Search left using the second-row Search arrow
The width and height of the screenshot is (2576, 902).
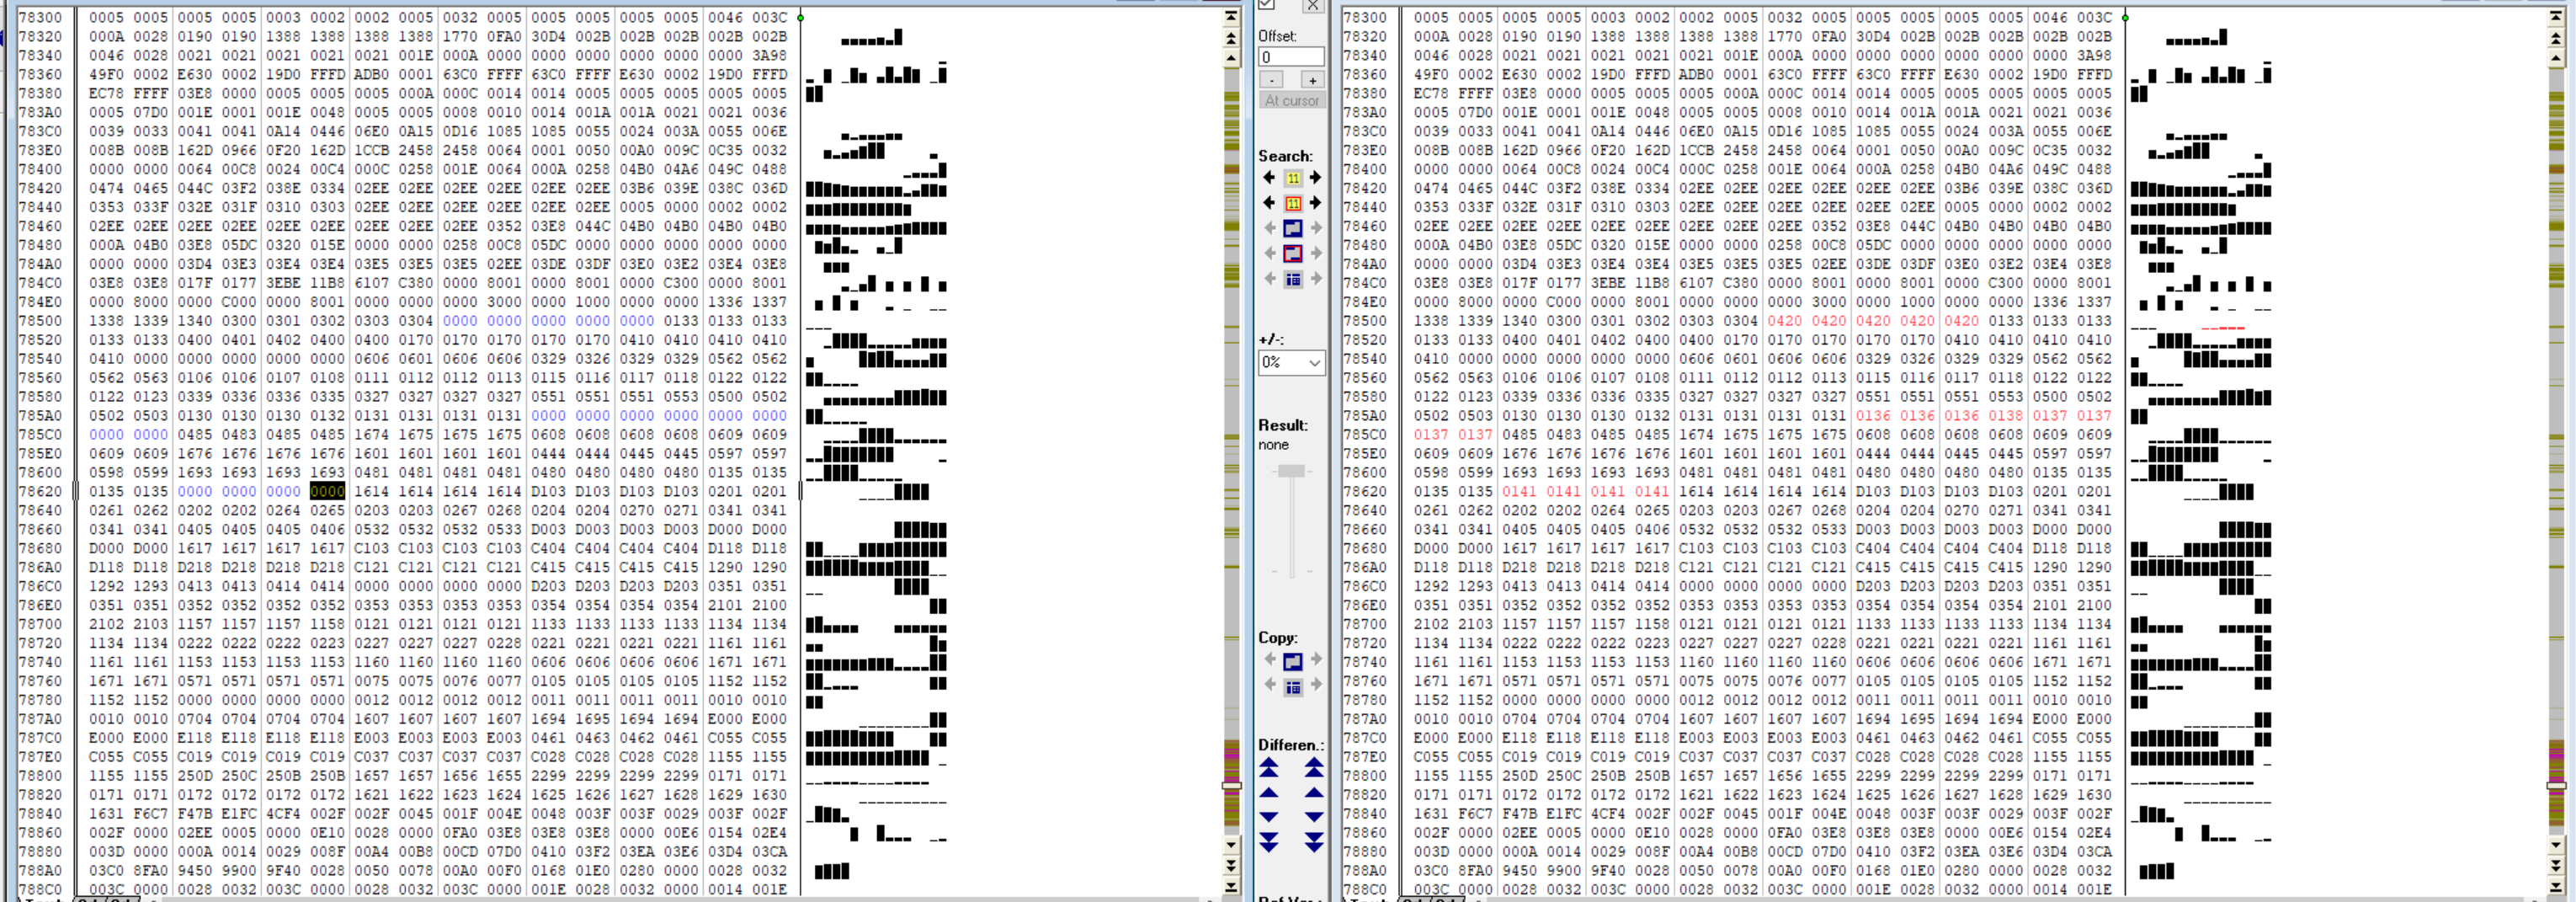tap(1269, 203)
